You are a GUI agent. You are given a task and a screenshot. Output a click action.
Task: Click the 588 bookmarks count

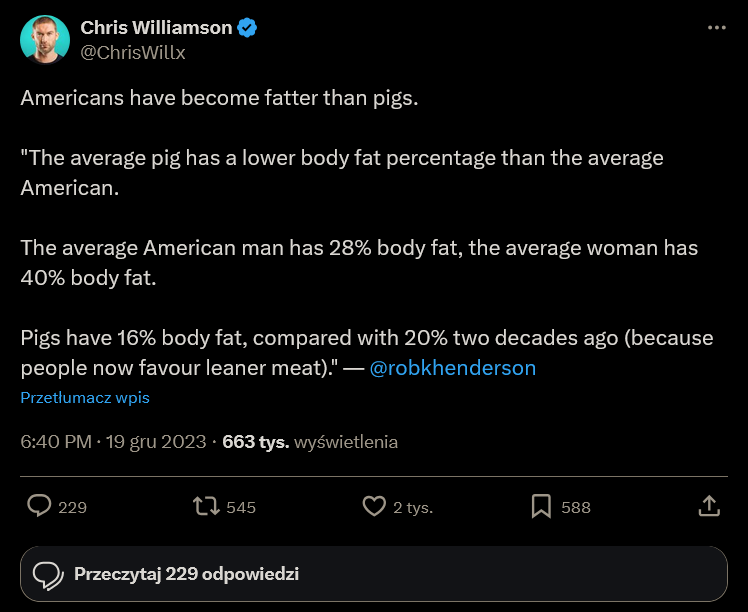click(576, 507)
